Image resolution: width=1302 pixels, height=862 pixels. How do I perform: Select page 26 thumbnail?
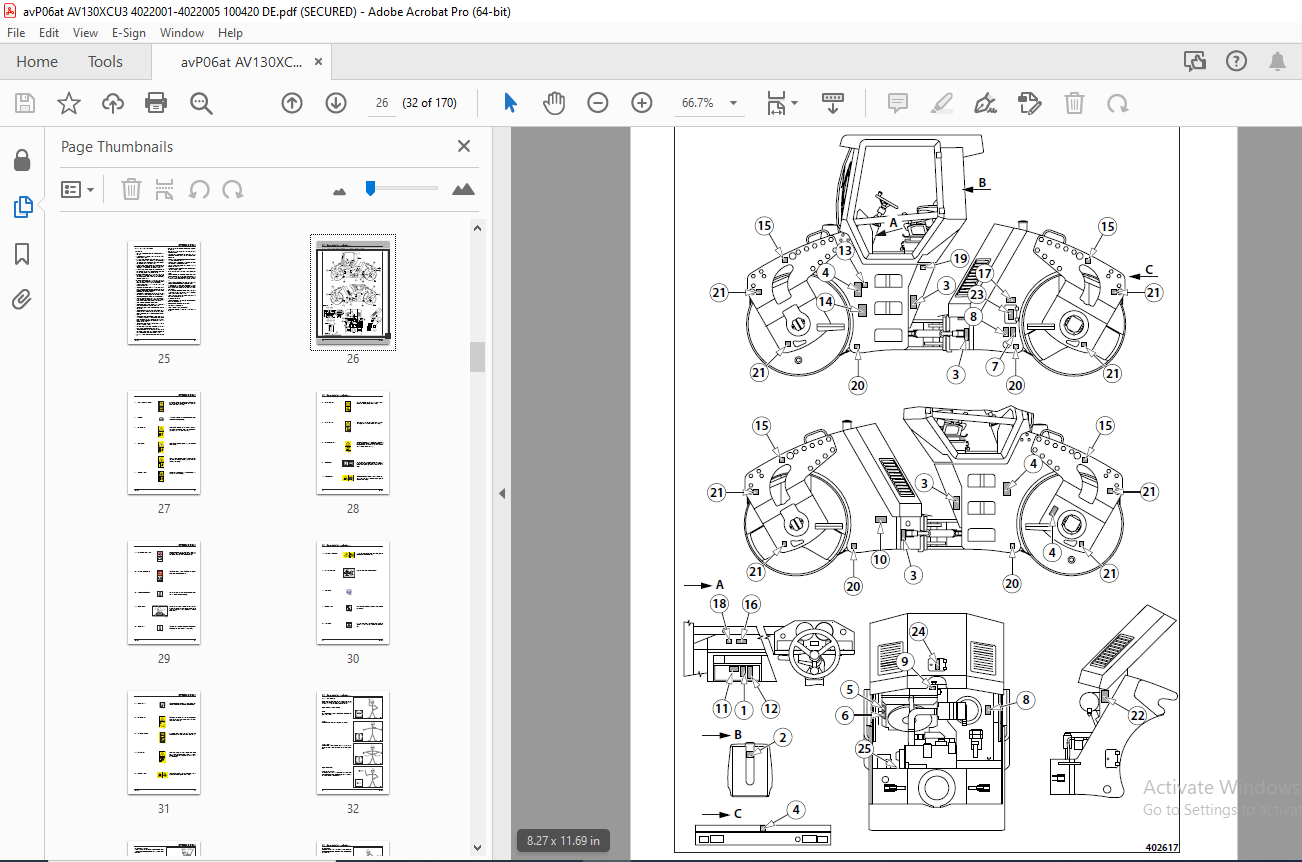pyautogui.click(x=353, y=292)
